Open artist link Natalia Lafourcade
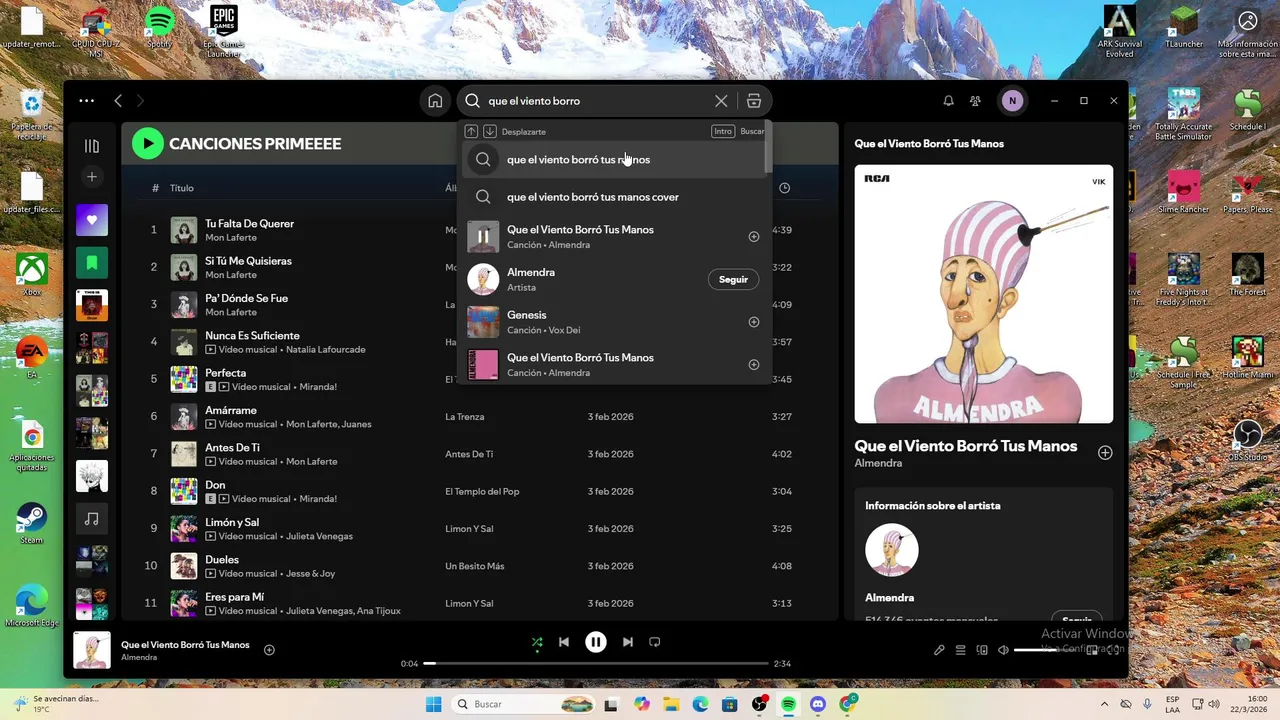 [325, 350]
